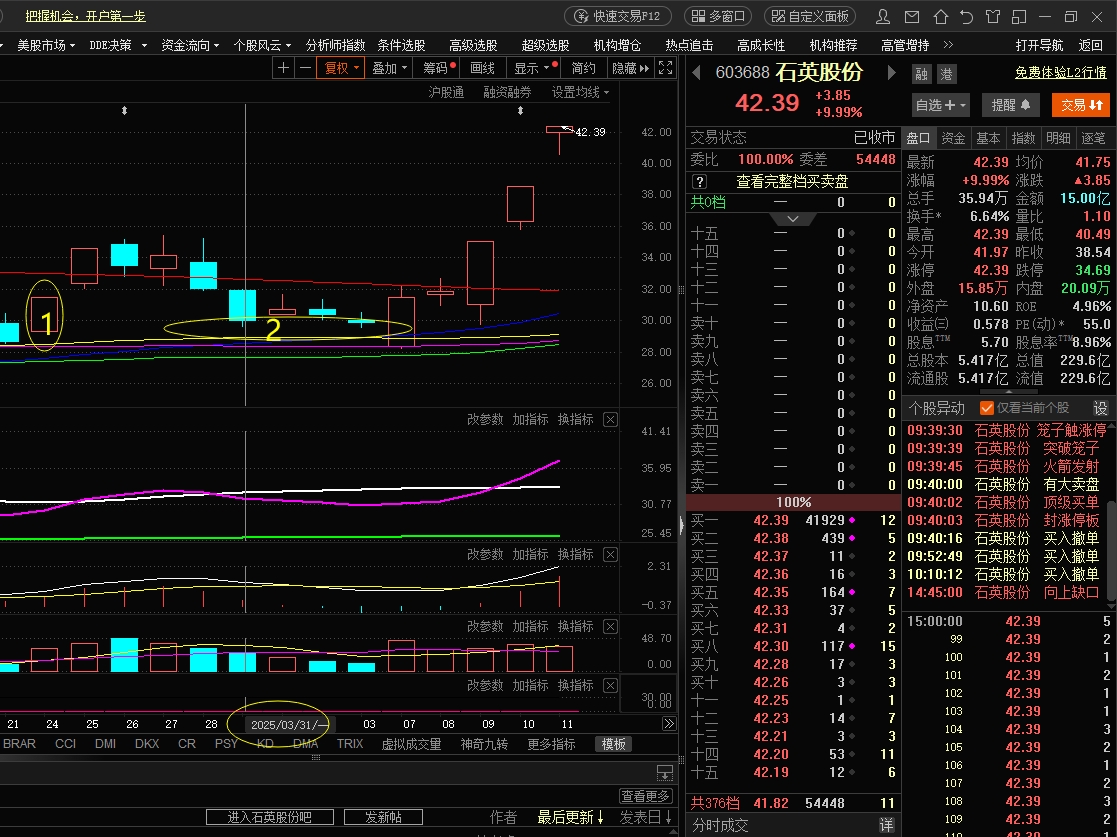Toggle 沪股通 overlay on chart
The image size is (1117, 837).
click(447, 92)
